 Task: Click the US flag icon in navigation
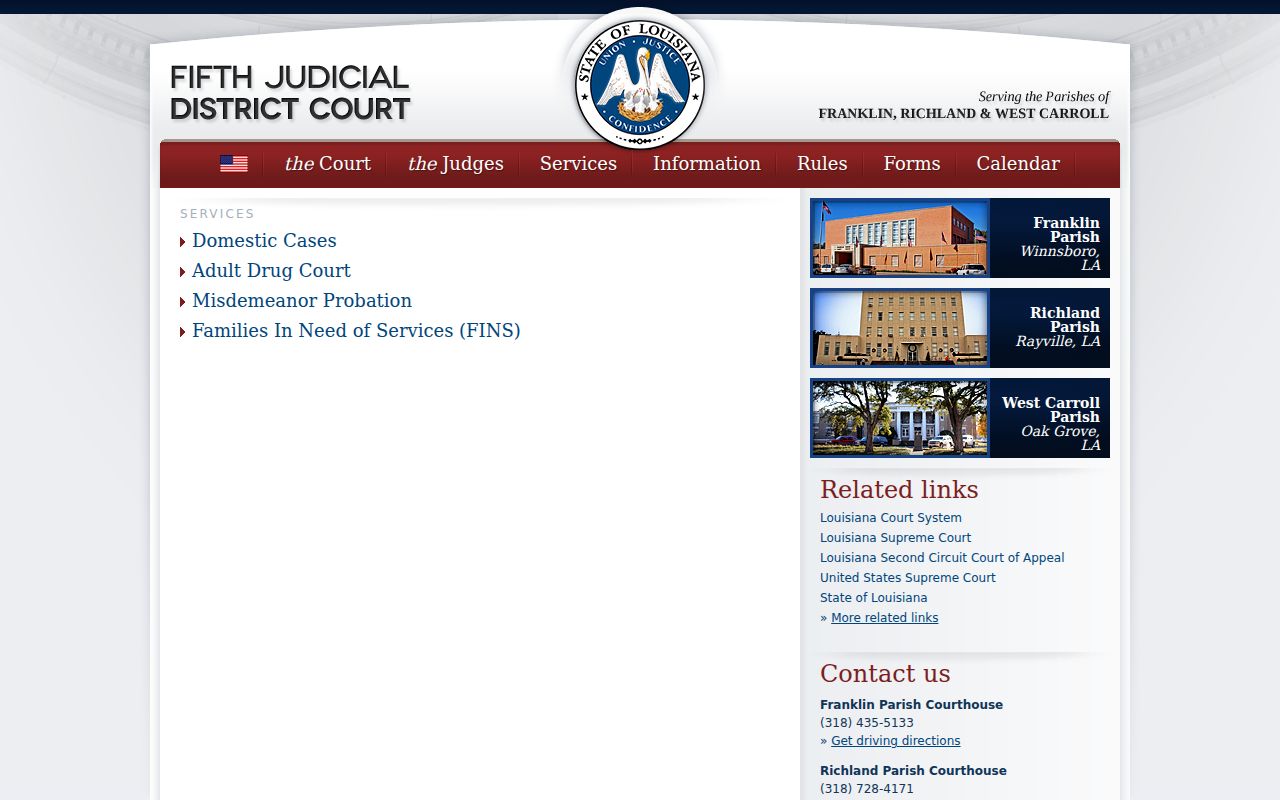coord(234,164)
